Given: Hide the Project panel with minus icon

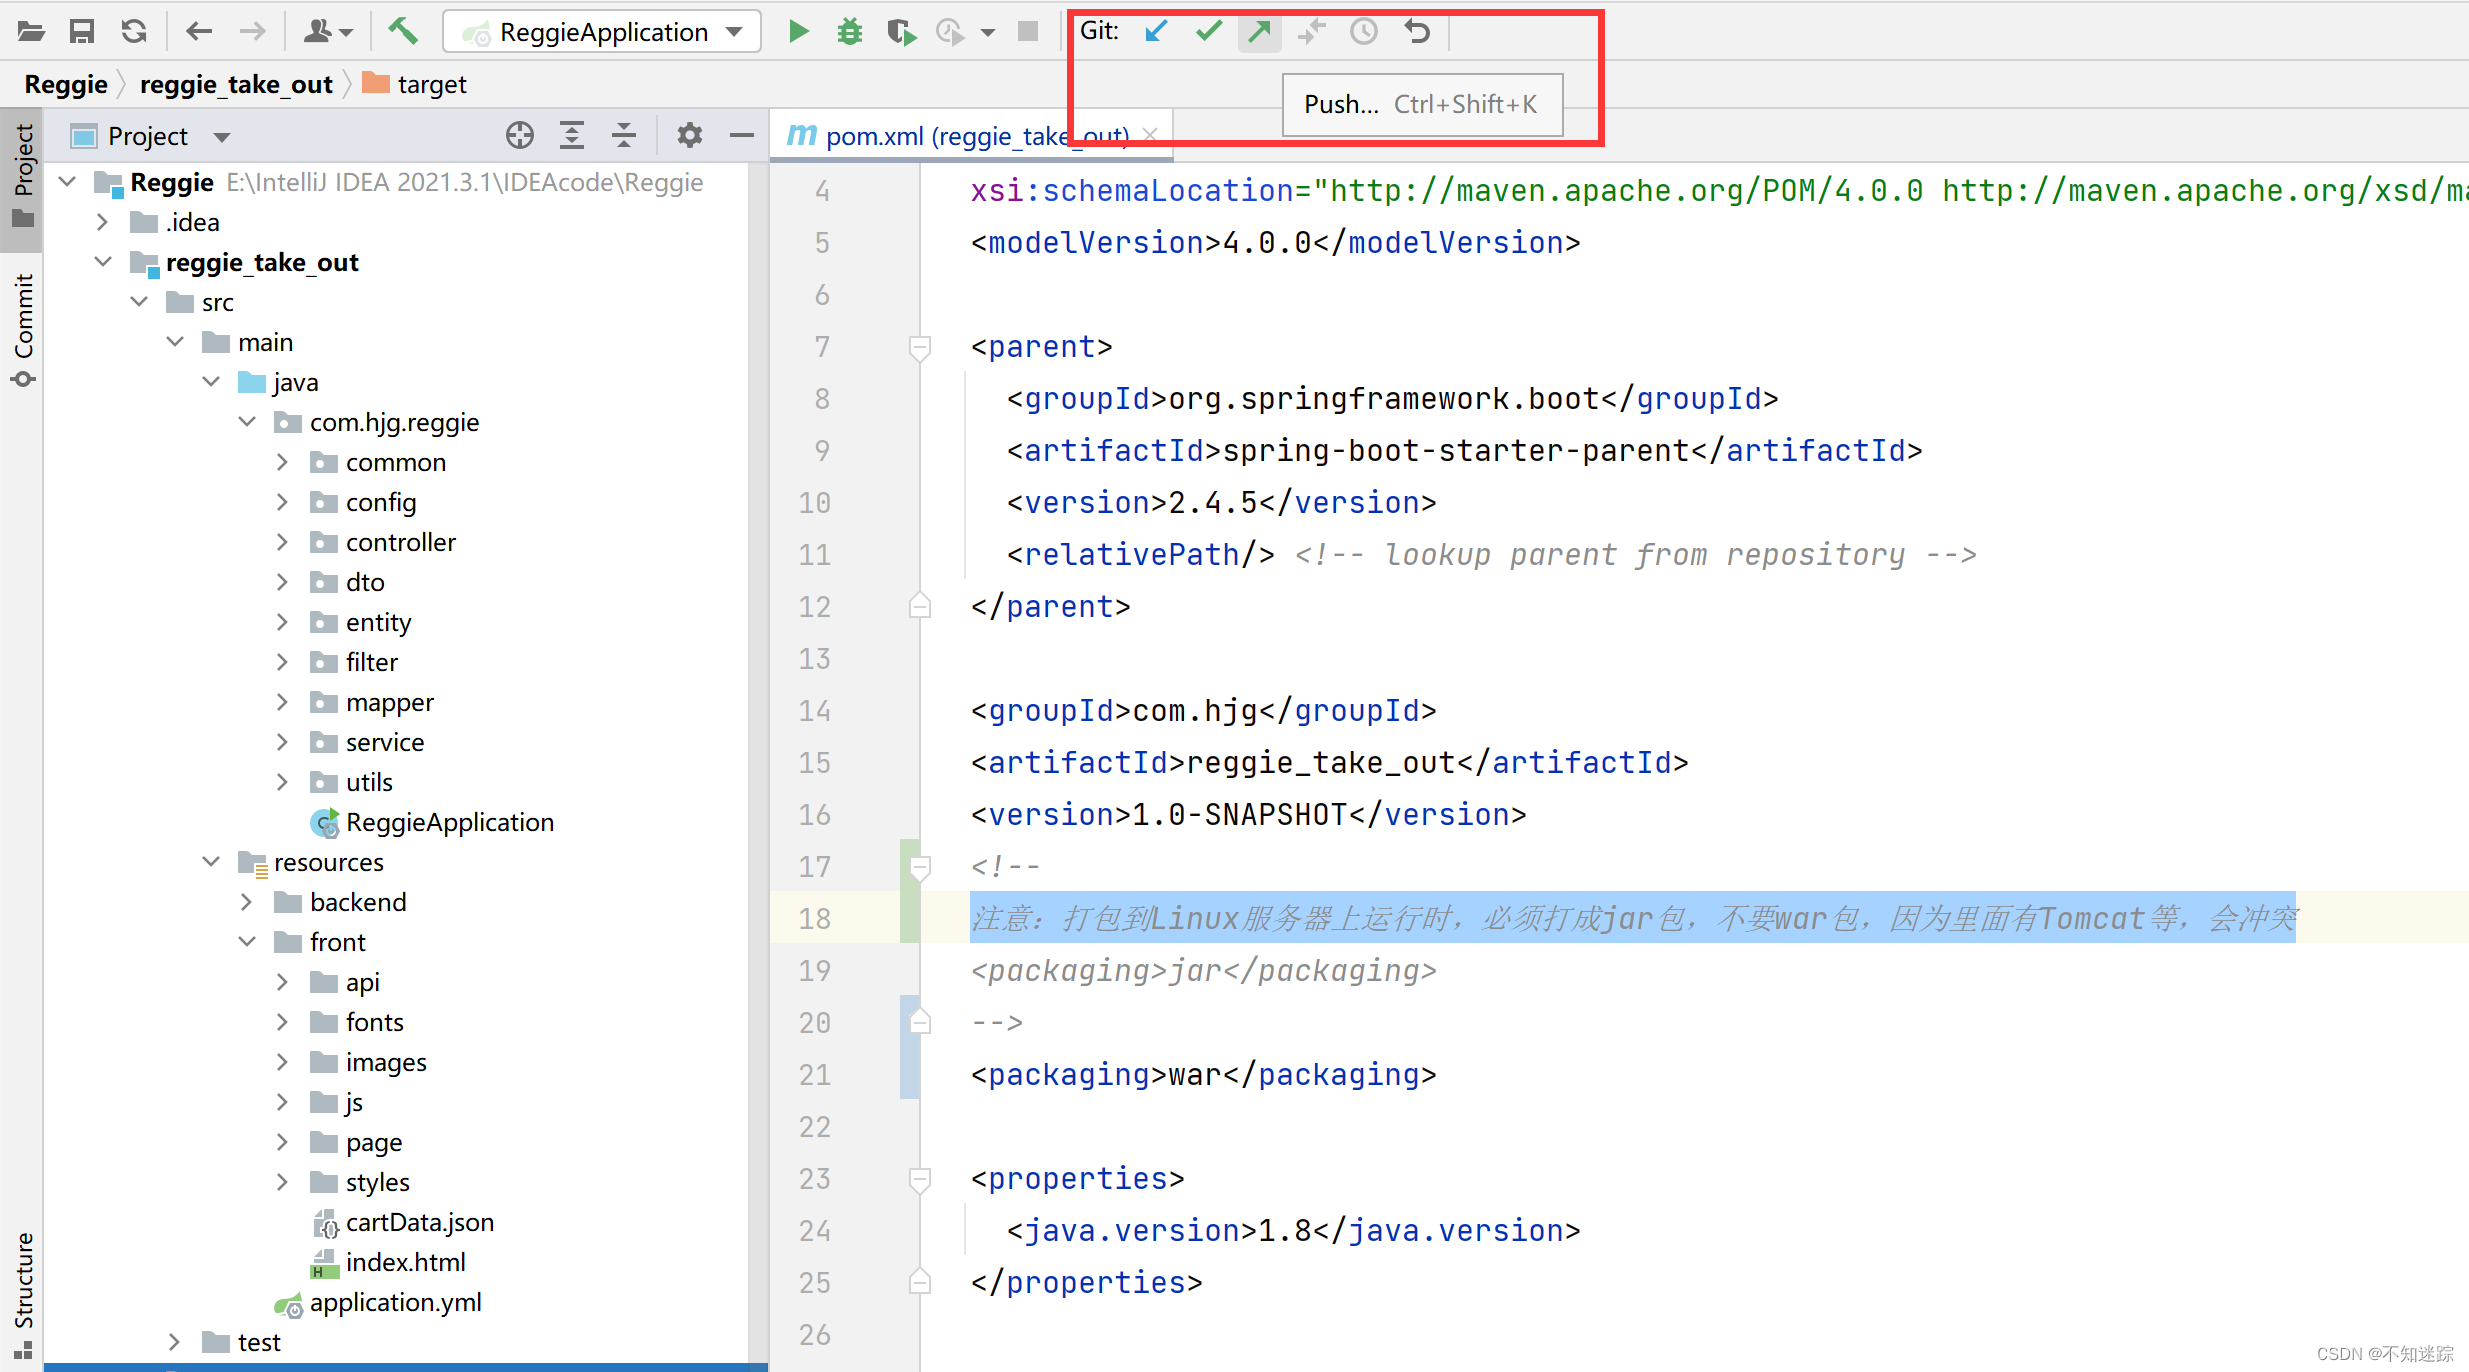Looking at the screenshot, I should (x=741, y=136).
